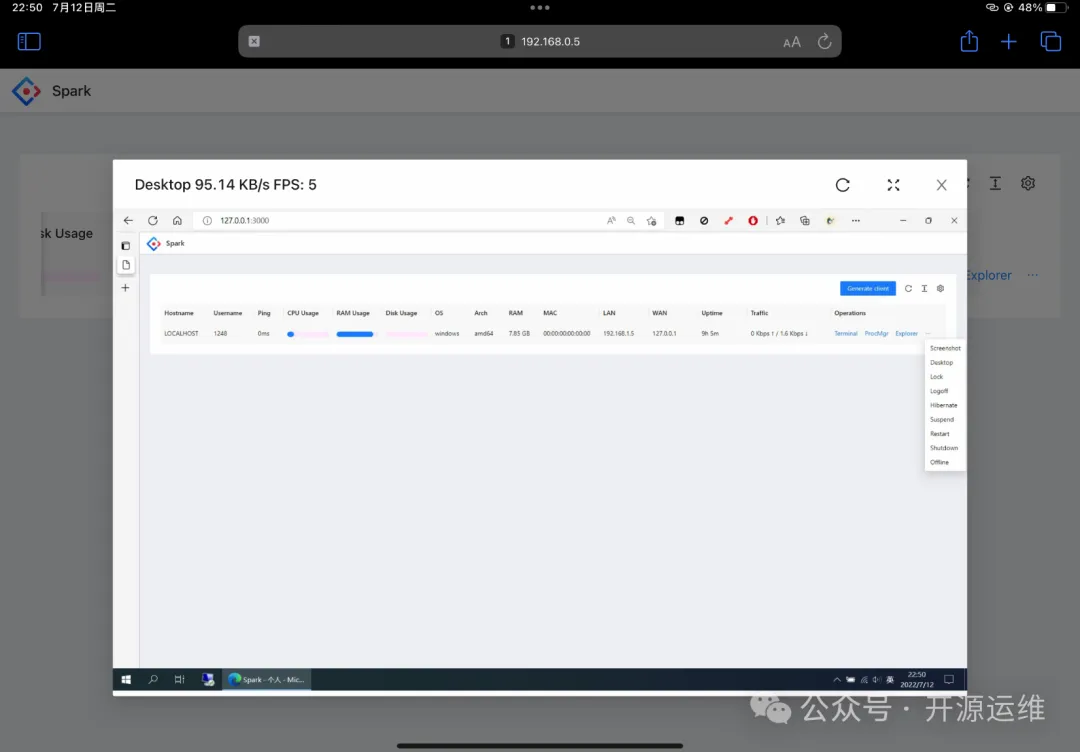The height and width of the screenshot is (752, 1080).
Task: Open Safari sidebar panel
Action: tap(29, 41)
